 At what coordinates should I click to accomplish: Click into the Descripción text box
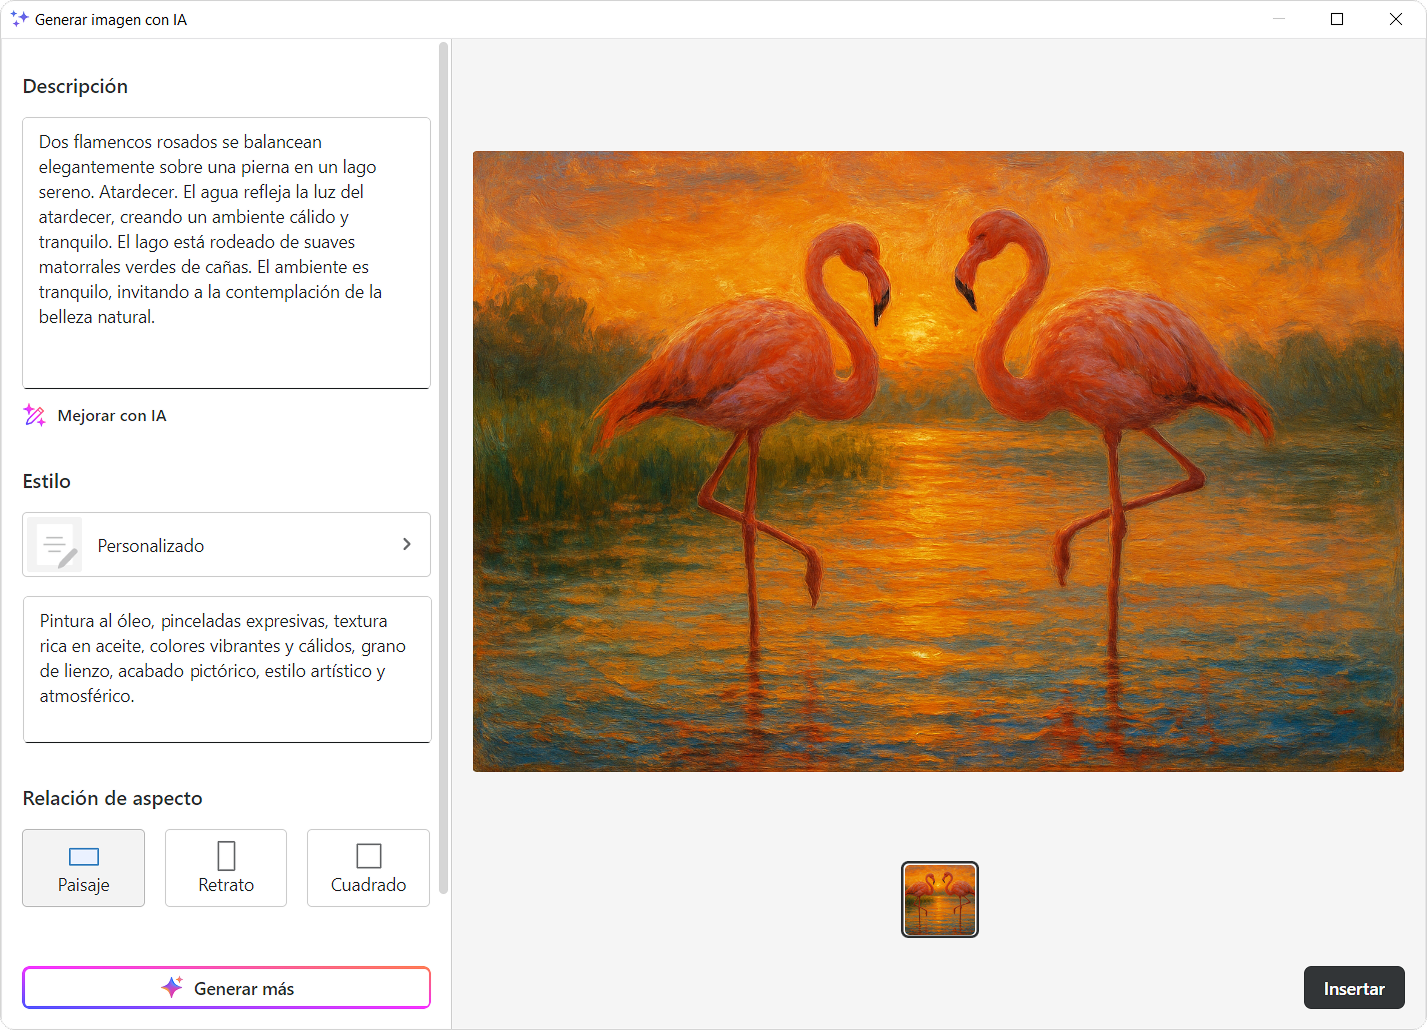coord(227,253)
